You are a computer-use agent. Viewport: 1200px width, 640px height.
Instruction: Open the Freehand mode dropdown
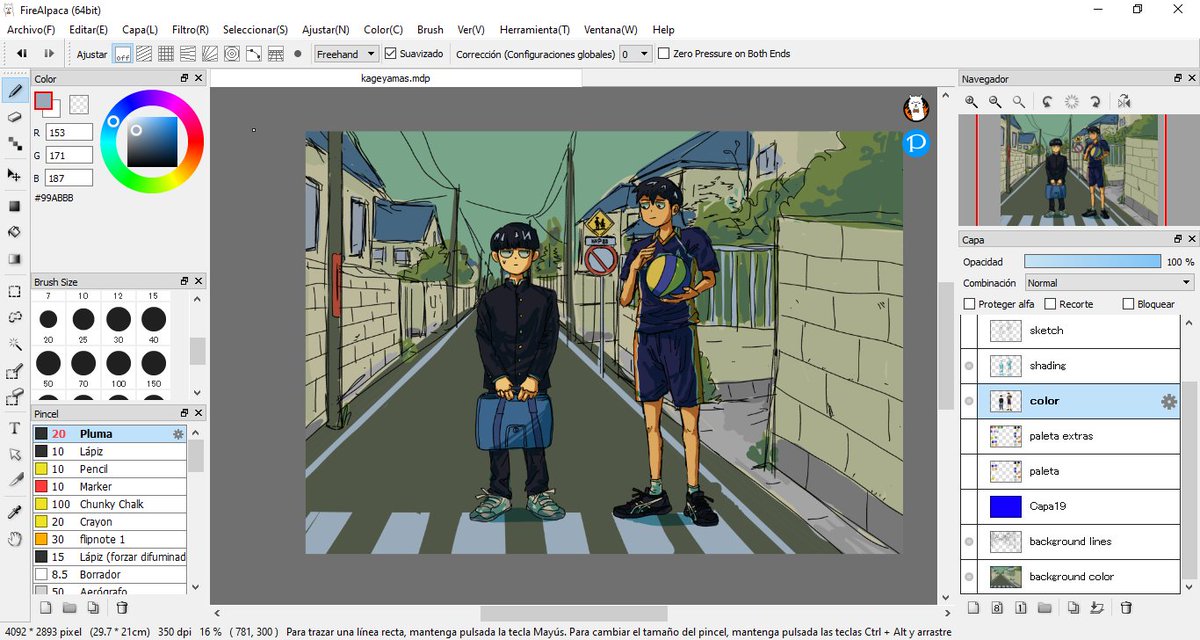click(346, 54)
